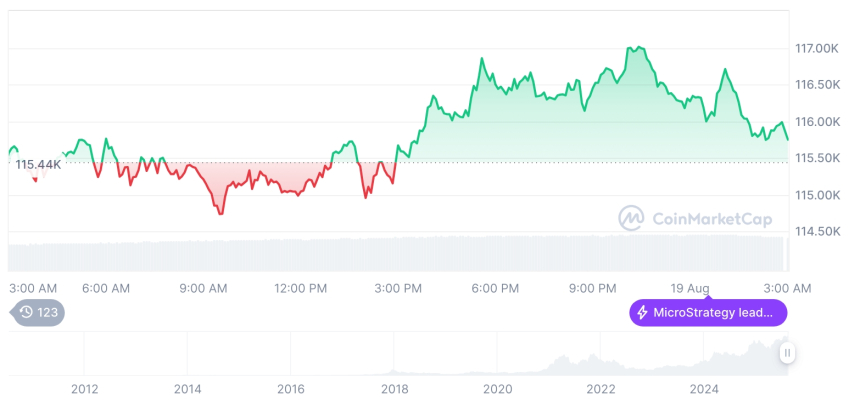Click the 117.00K price axis label

point(816,48)
